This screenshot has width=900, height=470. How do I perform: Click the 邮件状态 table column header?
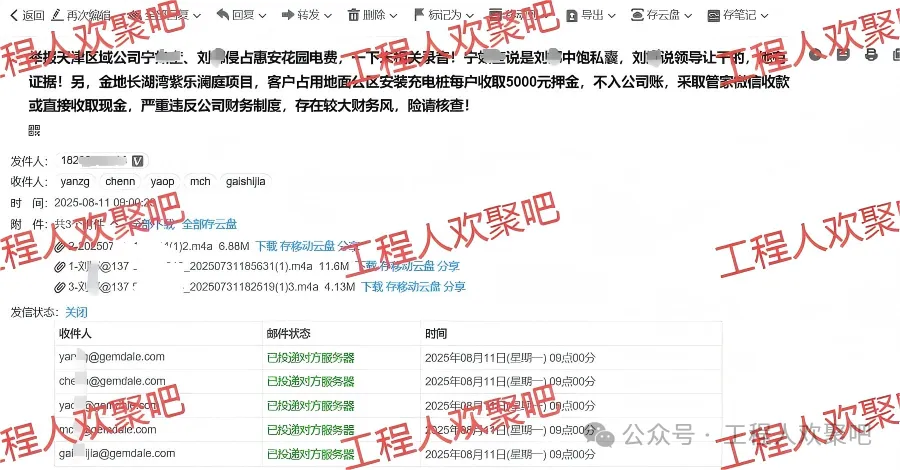[288, 333]
